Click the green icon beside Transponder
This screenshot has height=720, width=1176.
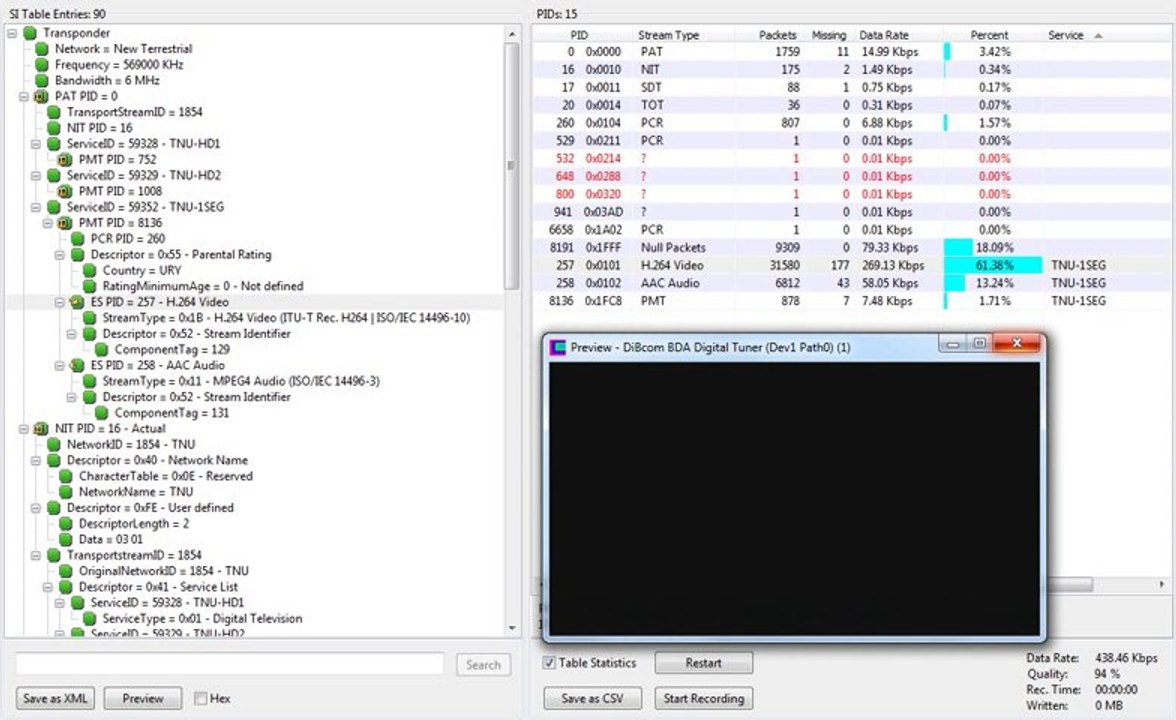coord(29,33)
